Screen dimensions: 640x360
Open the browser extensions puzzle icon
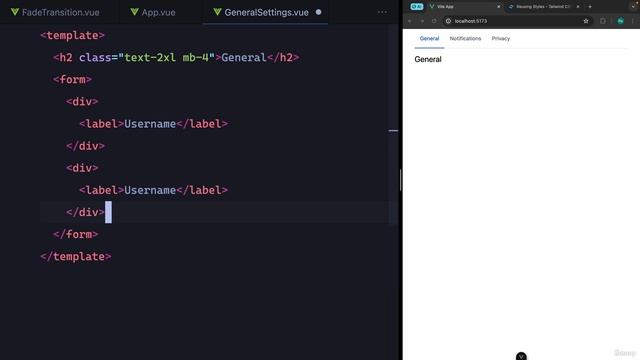point(603,21)
